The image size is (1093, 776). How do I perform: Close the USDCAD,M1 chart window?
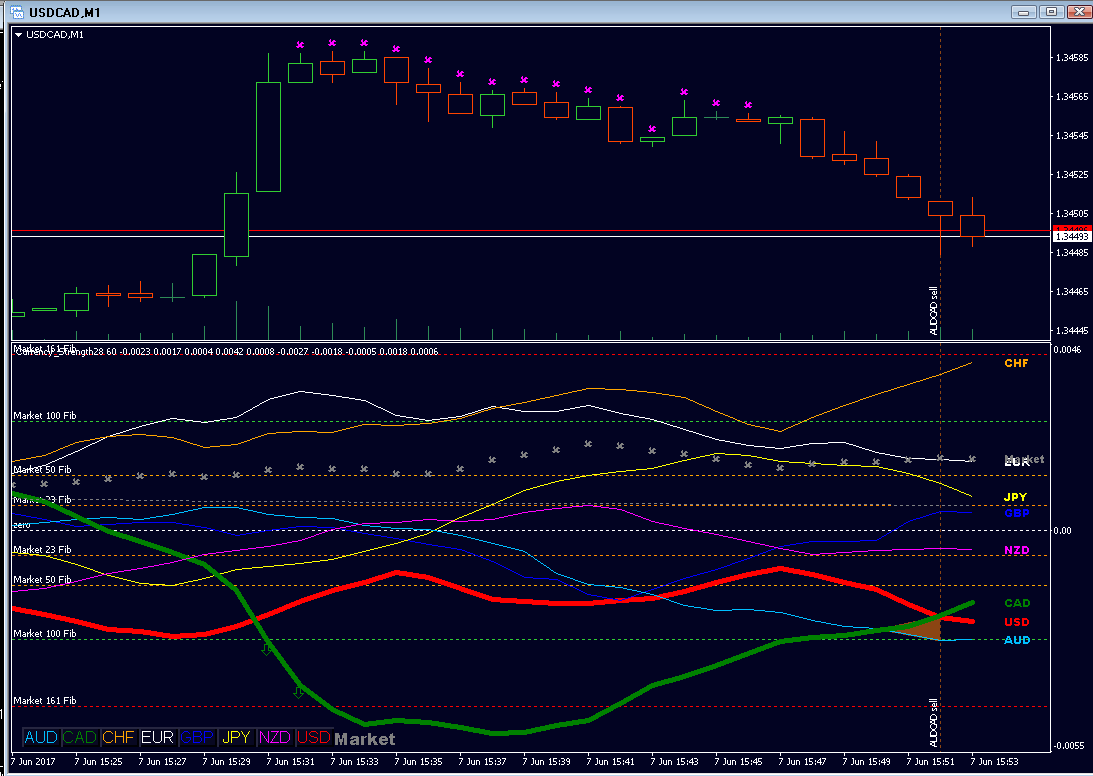(1078, 12)
